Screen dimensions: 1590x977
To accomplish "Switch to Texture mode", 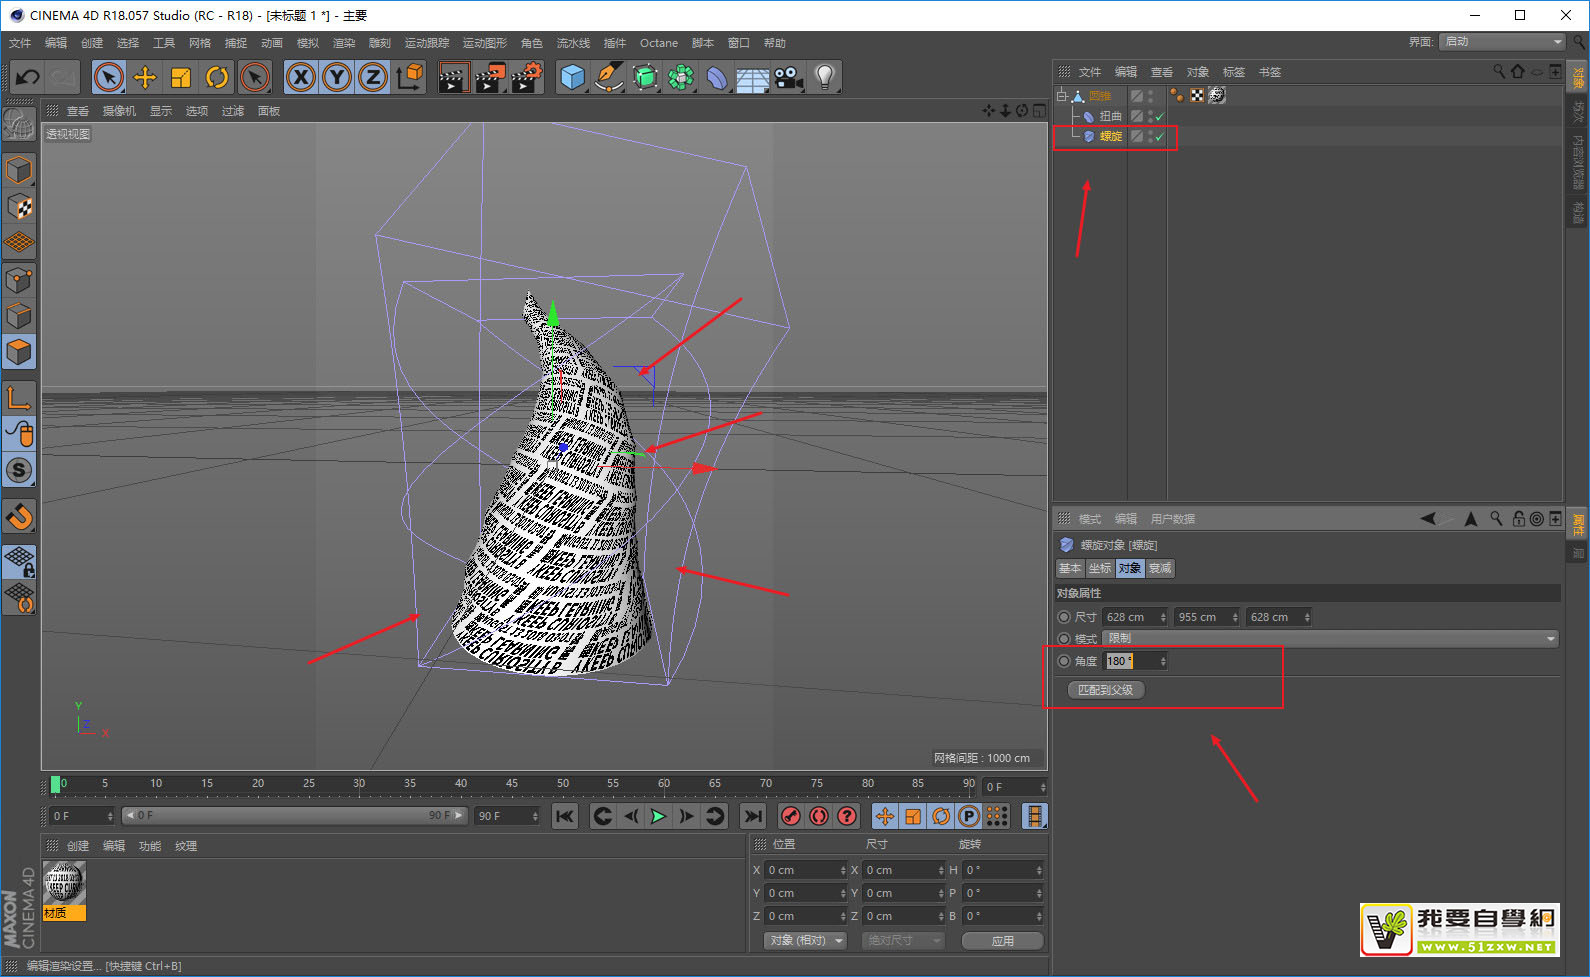I will click(x=19, y=207).
